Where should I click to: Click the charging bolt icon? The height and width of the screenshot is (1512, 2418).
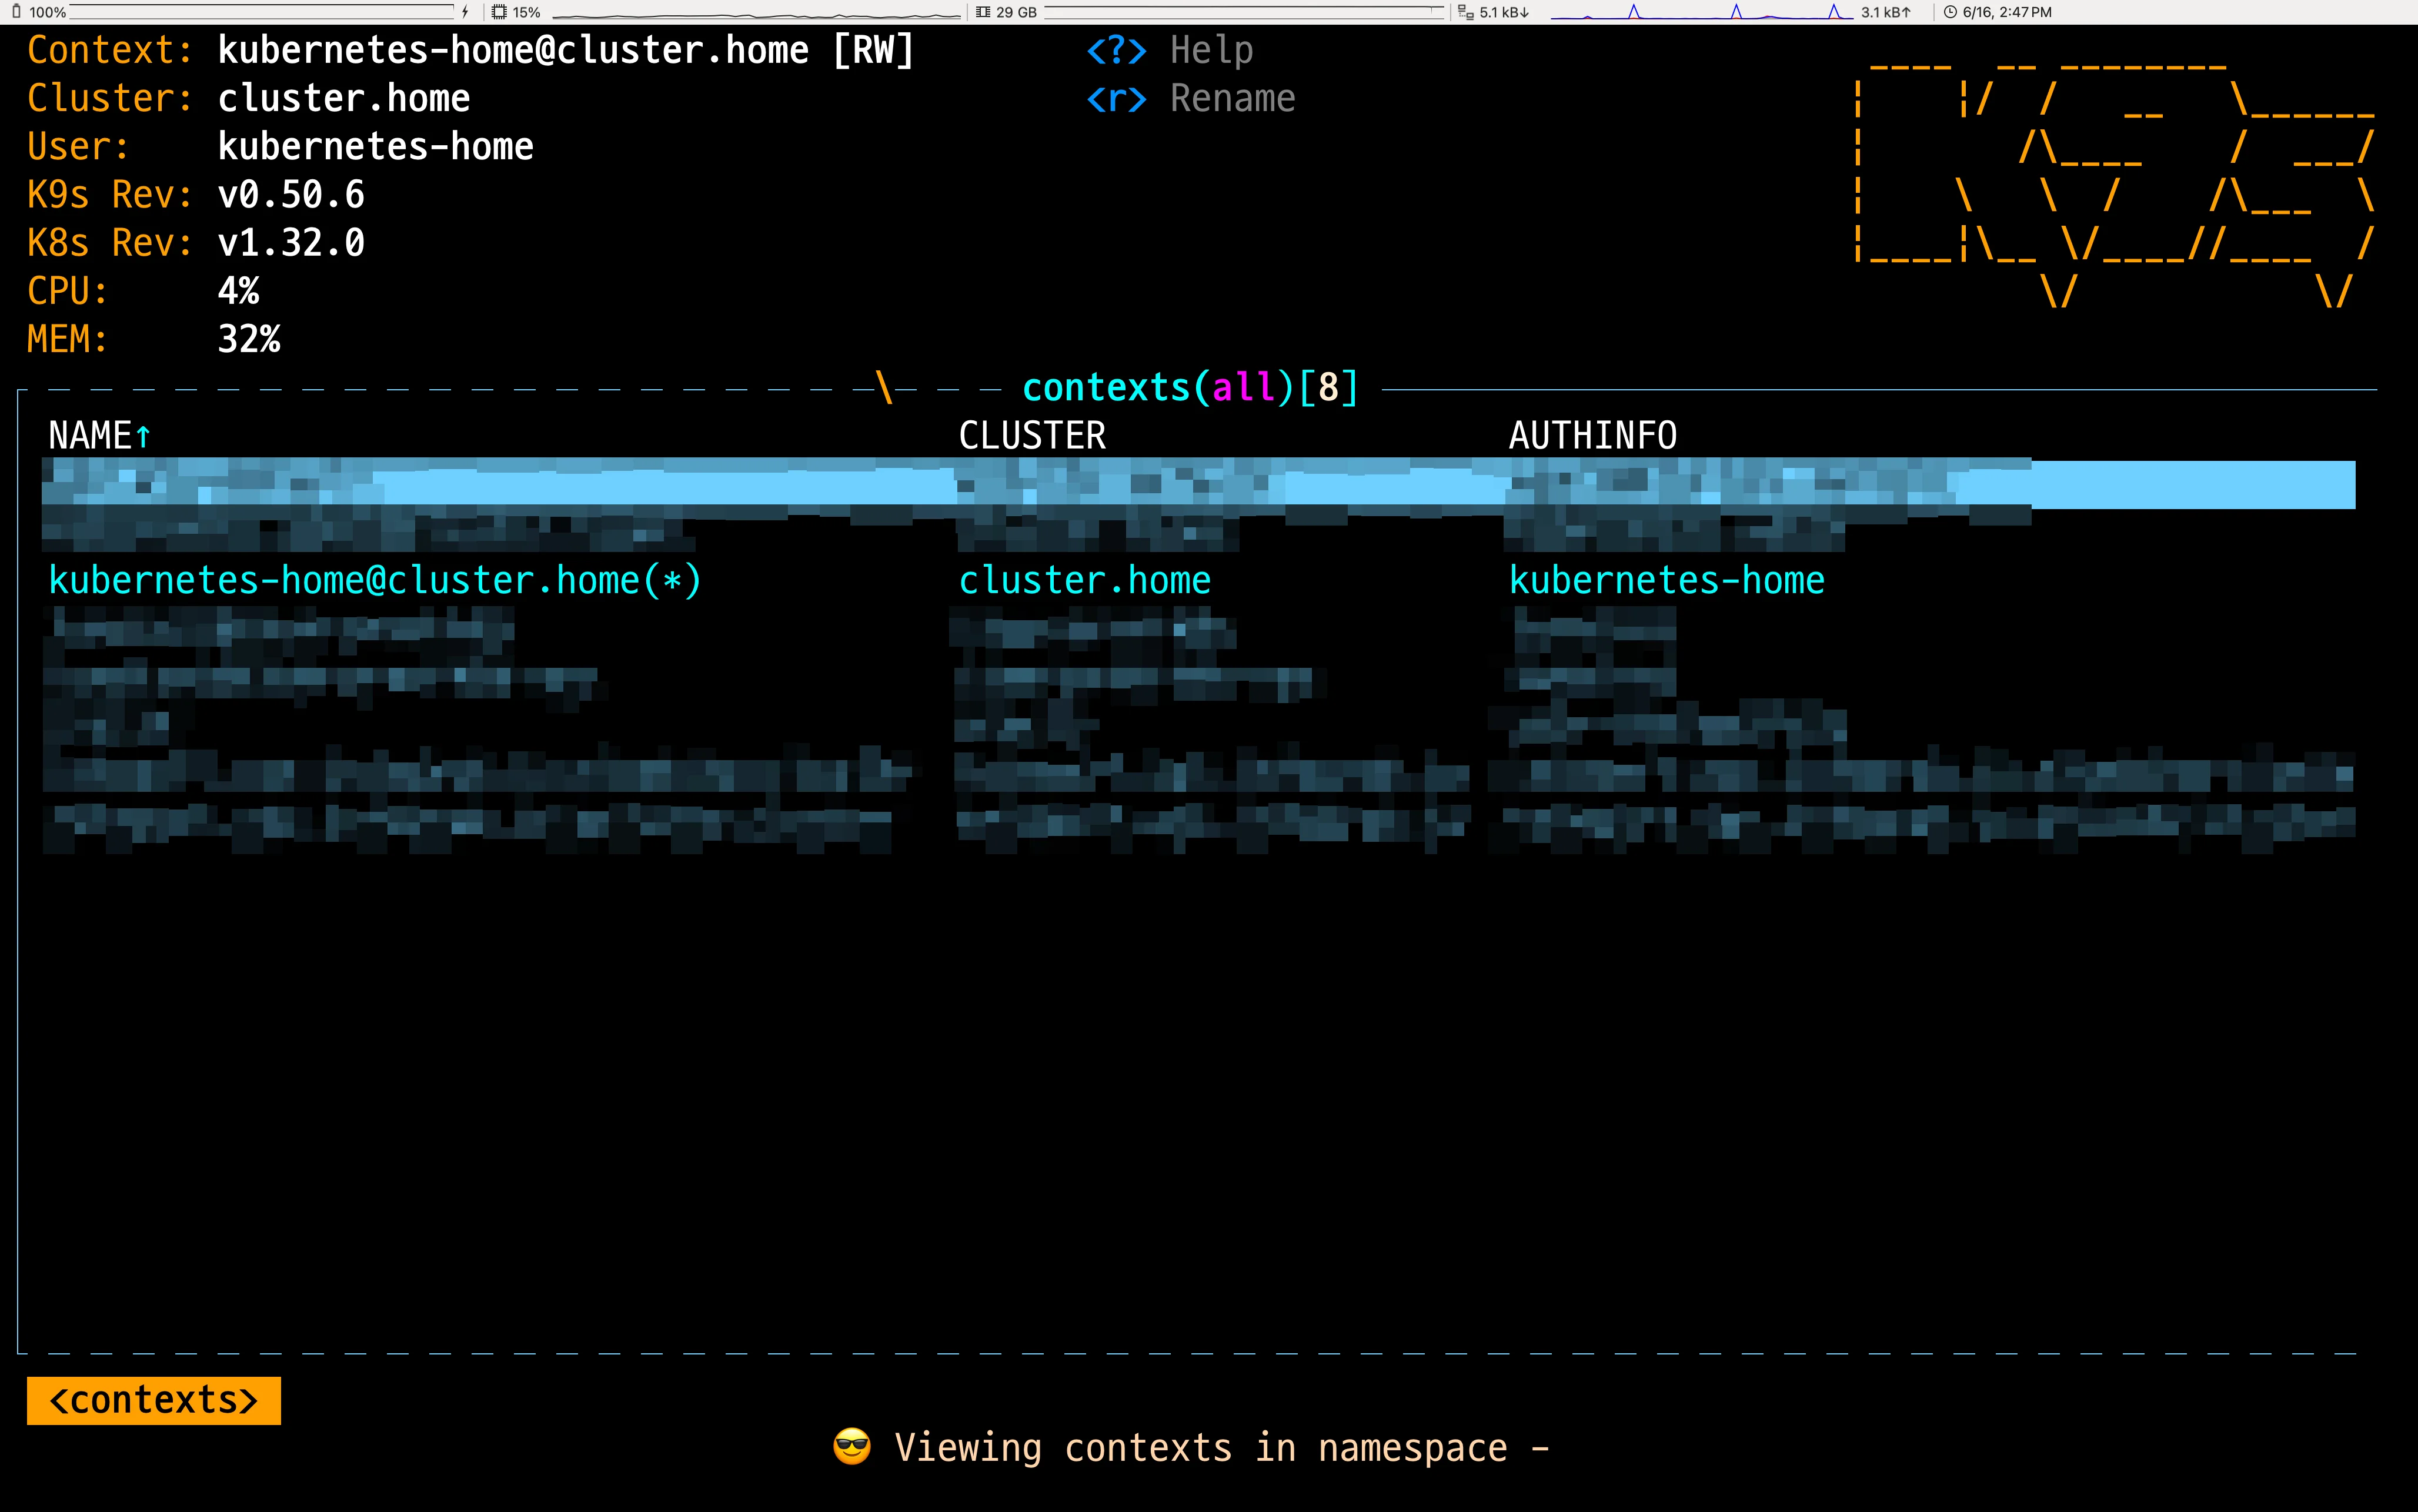(x=465, y=12)
